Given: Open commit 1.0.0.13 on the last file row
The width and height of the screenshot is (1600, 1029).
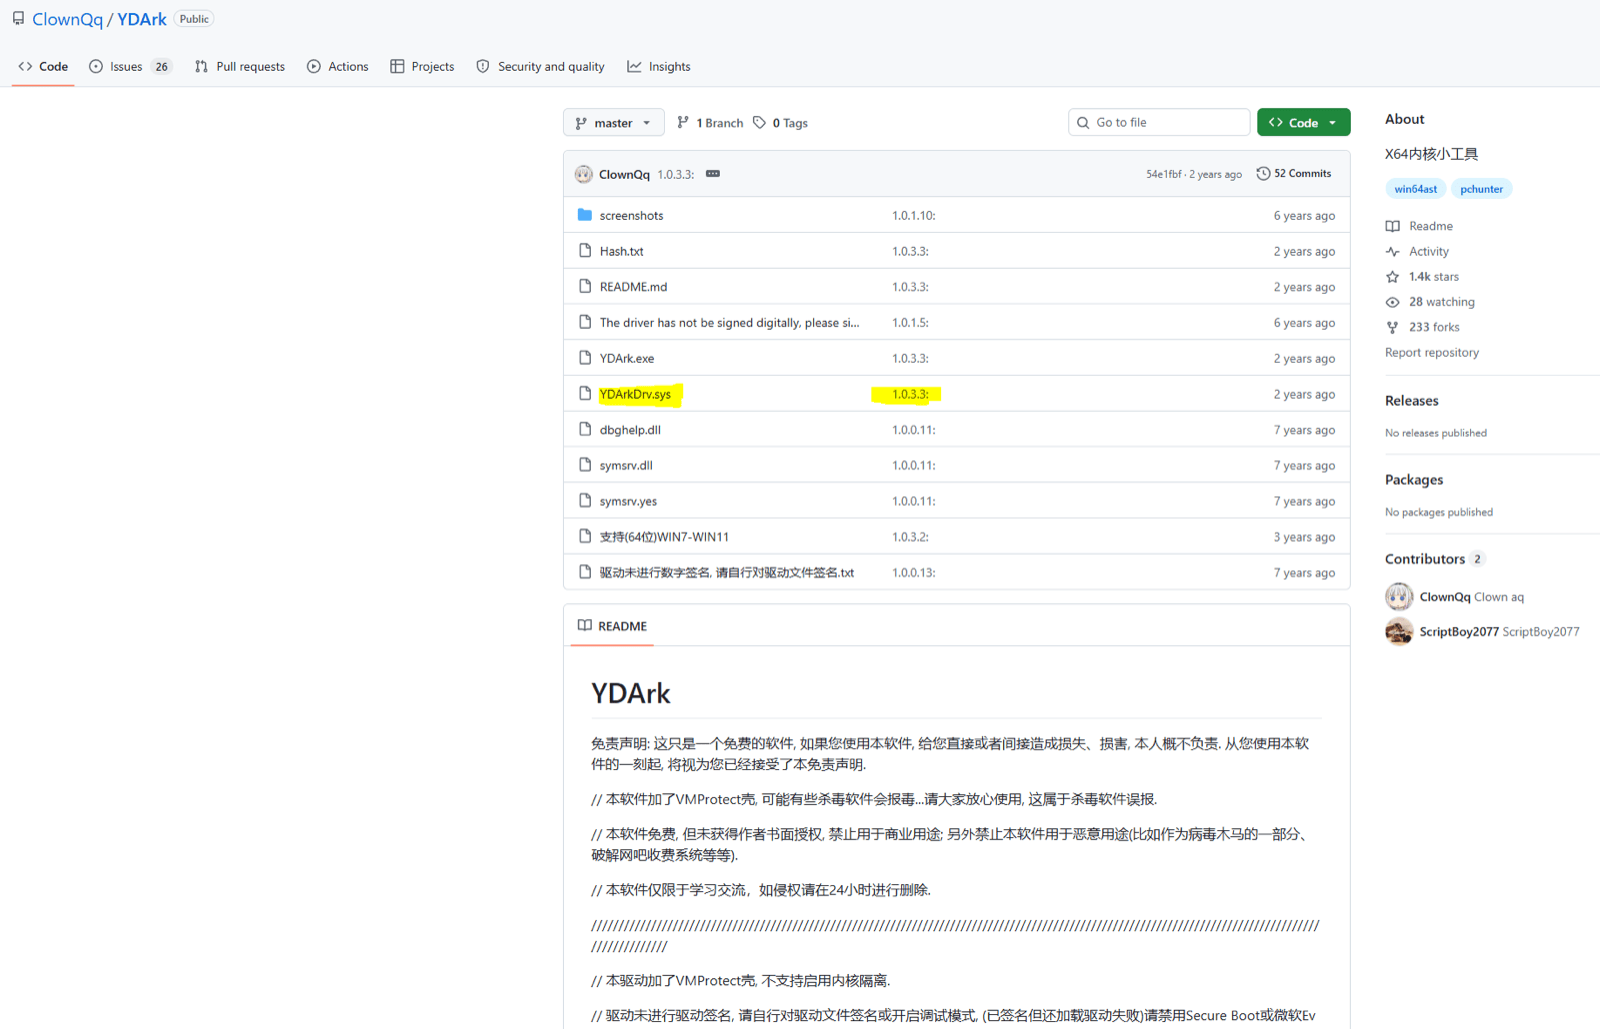Looking at the screenshot, I should pos(914,573).
